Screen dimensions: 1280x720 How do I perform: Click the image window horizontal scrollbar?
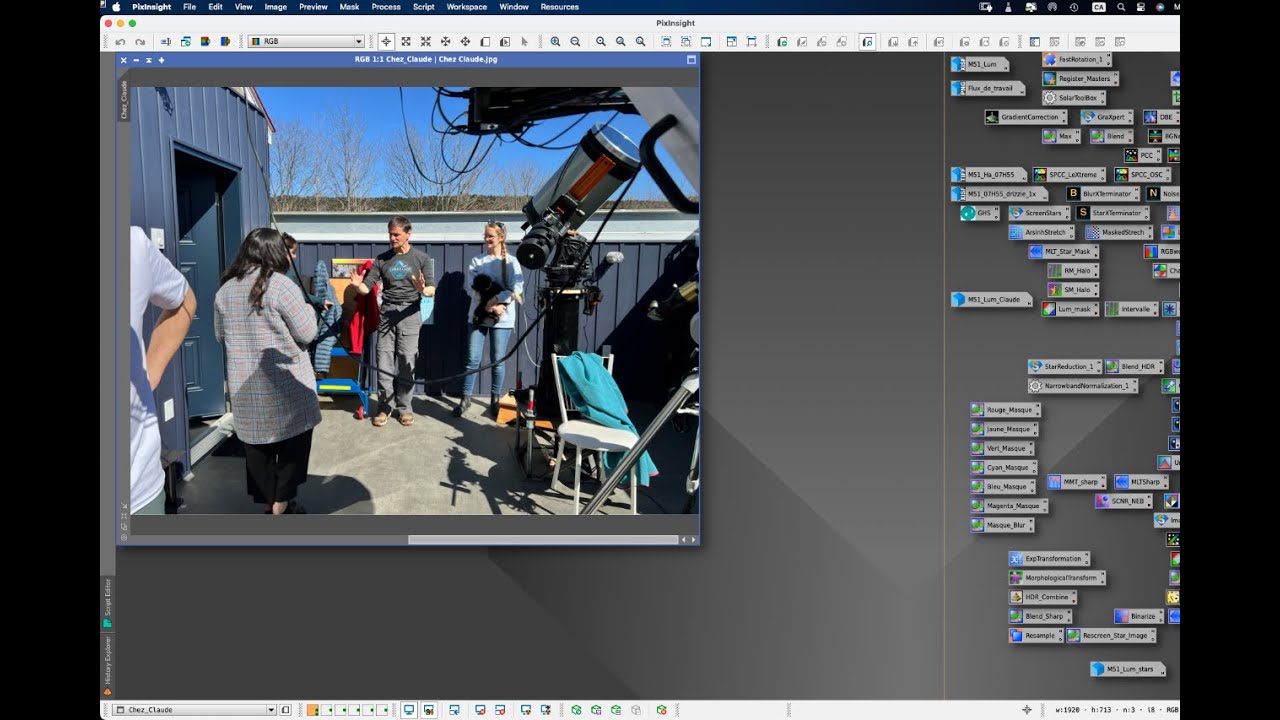coord(543,540)
